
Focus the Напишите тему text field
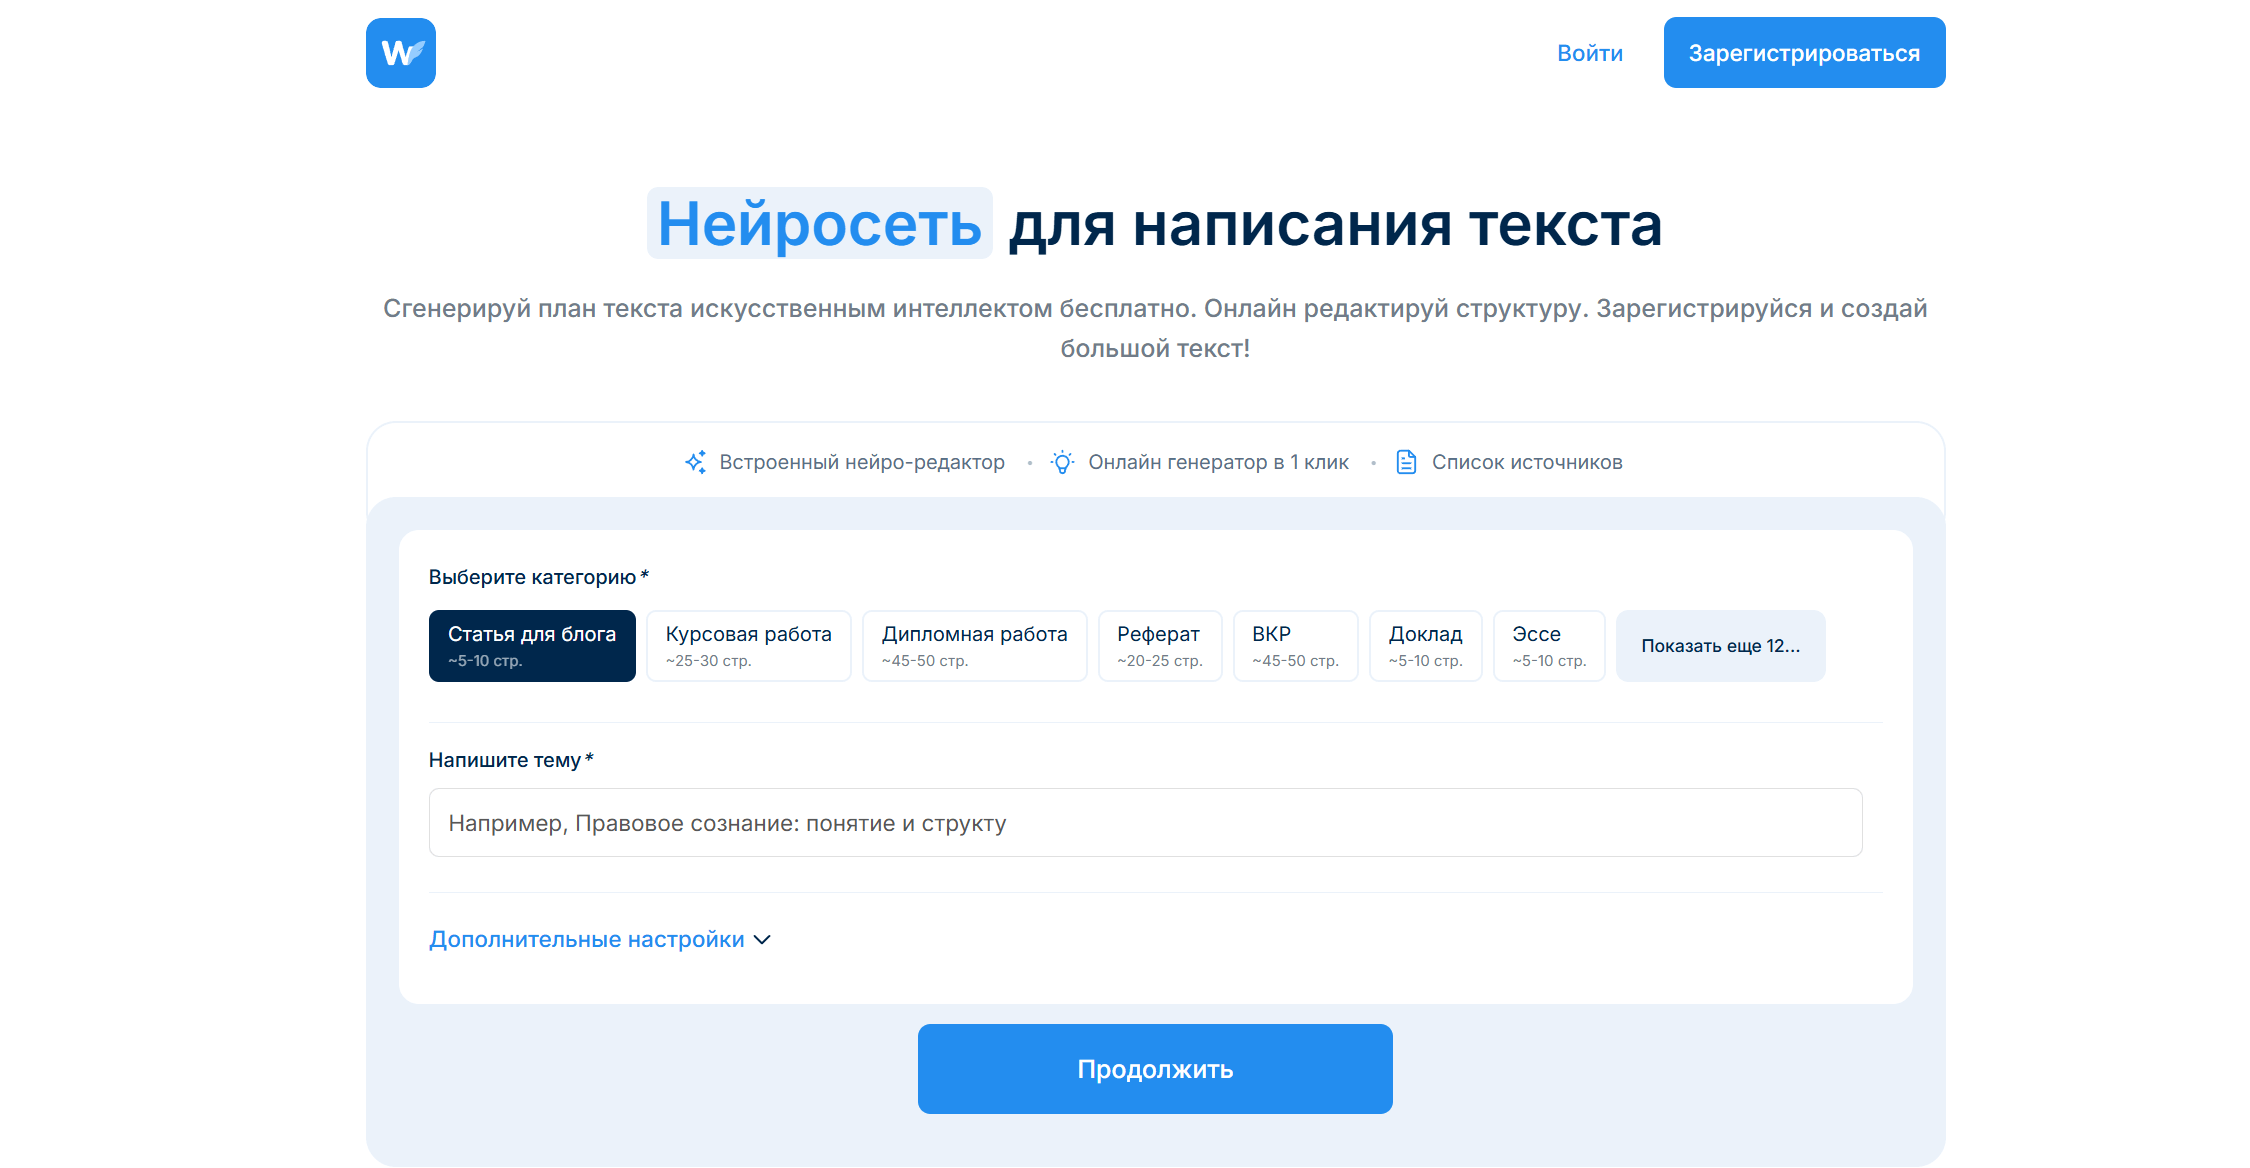(1145, 823)
